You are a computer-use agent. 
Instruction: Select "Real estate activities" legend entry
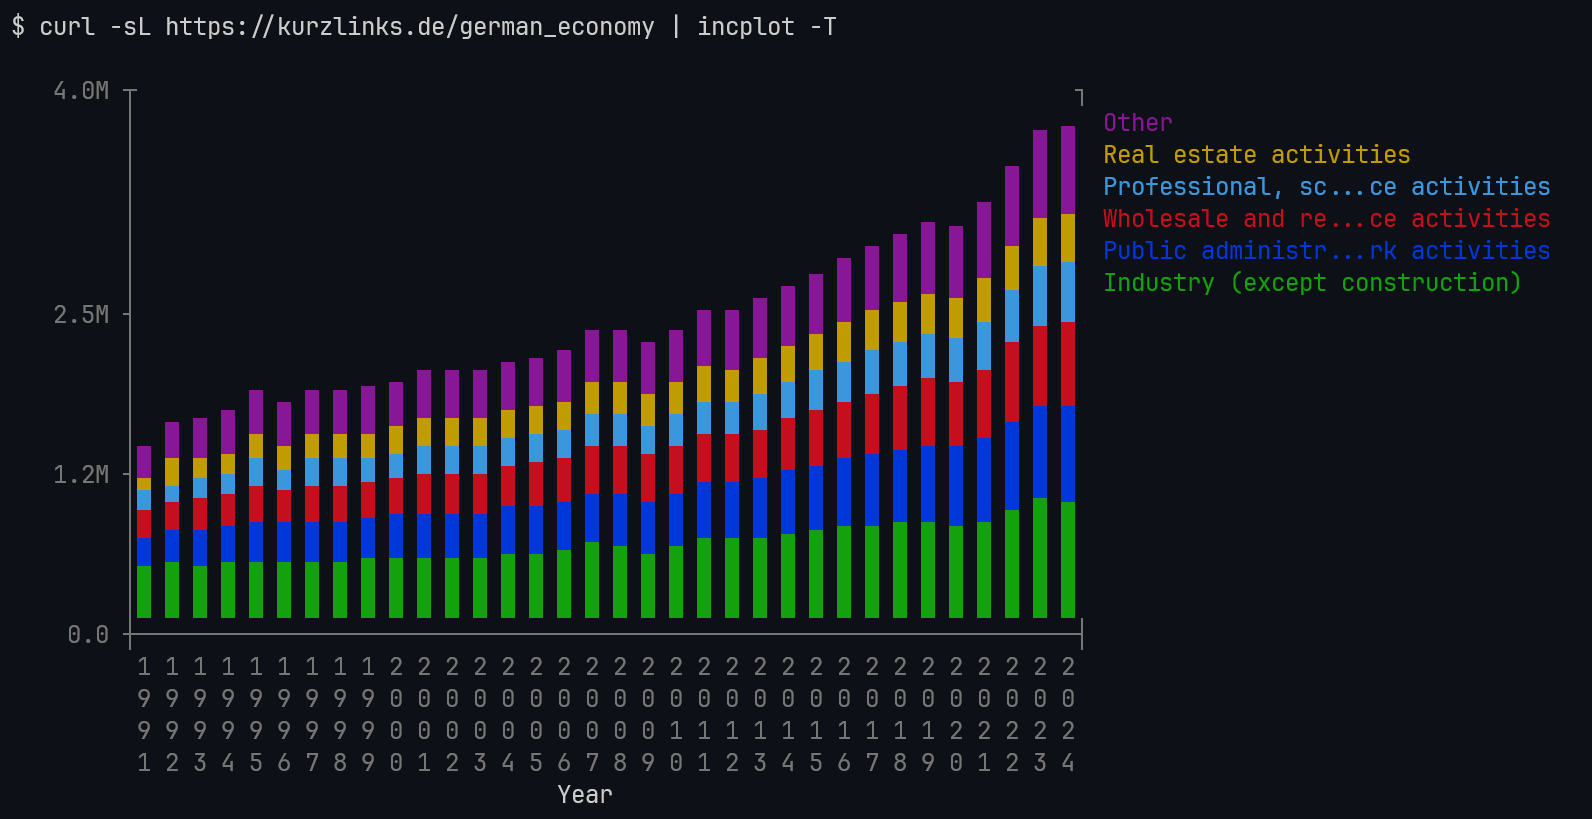tap(1256, 155)
